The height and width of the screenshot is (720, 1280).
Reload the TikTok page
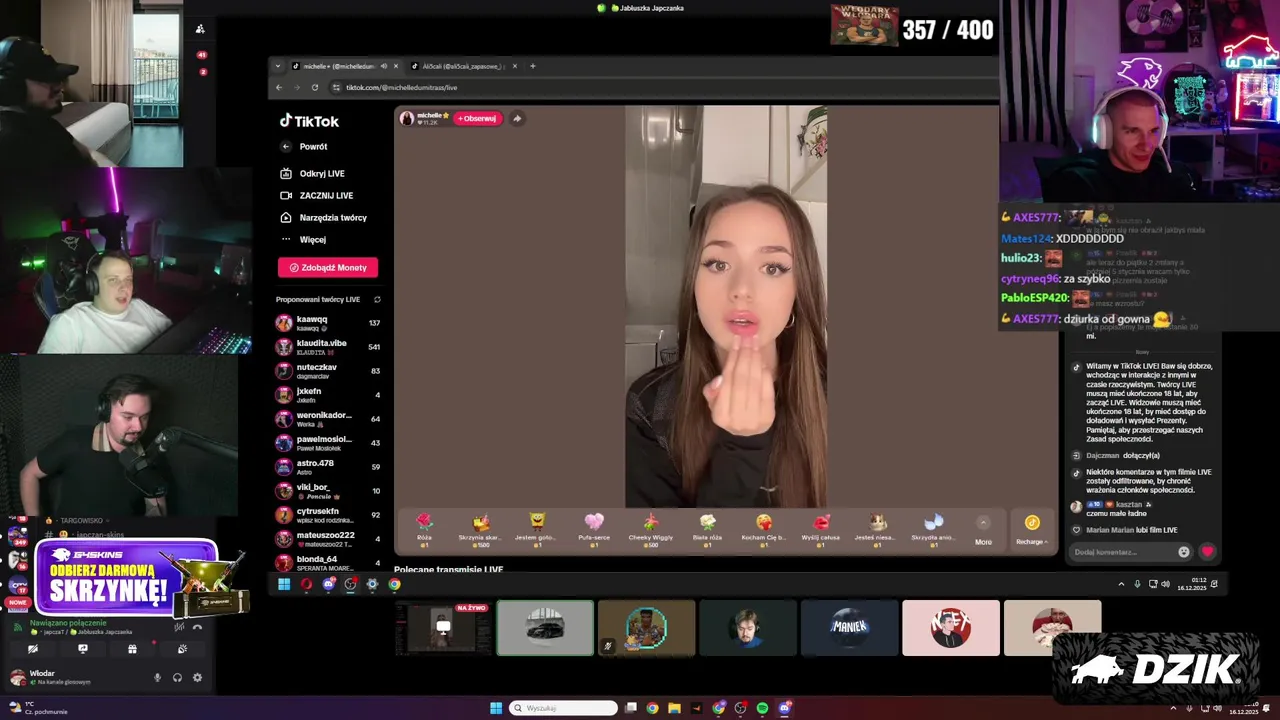tap(315, 87)
